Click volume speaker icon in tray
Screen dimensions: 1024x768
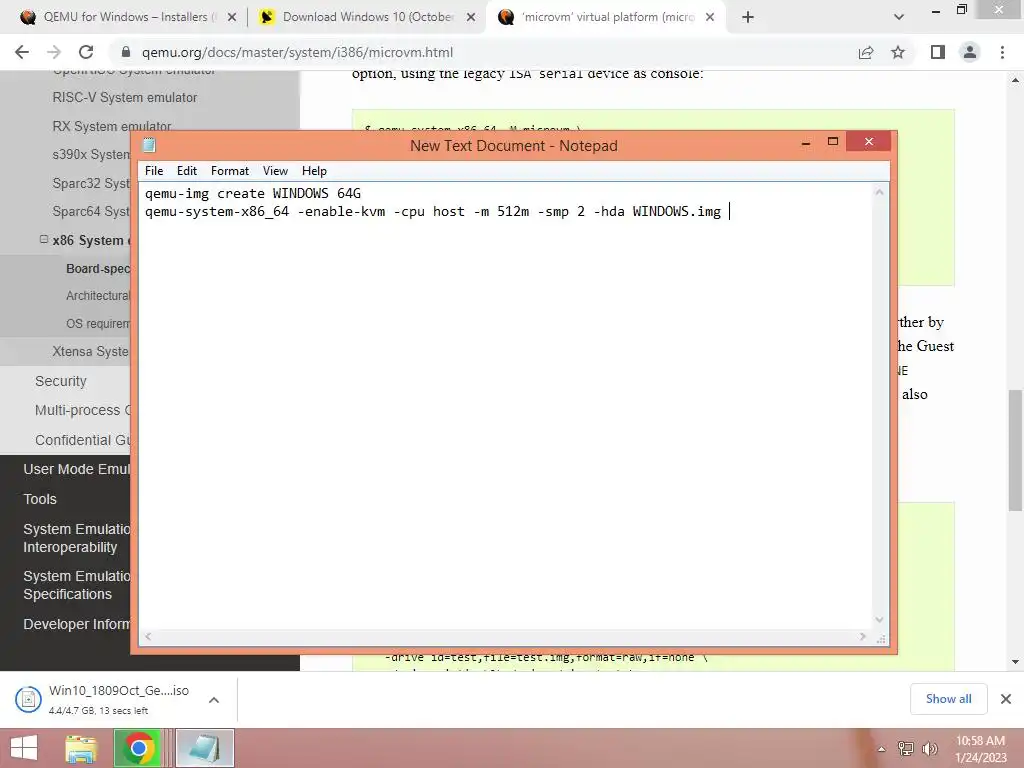click(x=930, y=749)
